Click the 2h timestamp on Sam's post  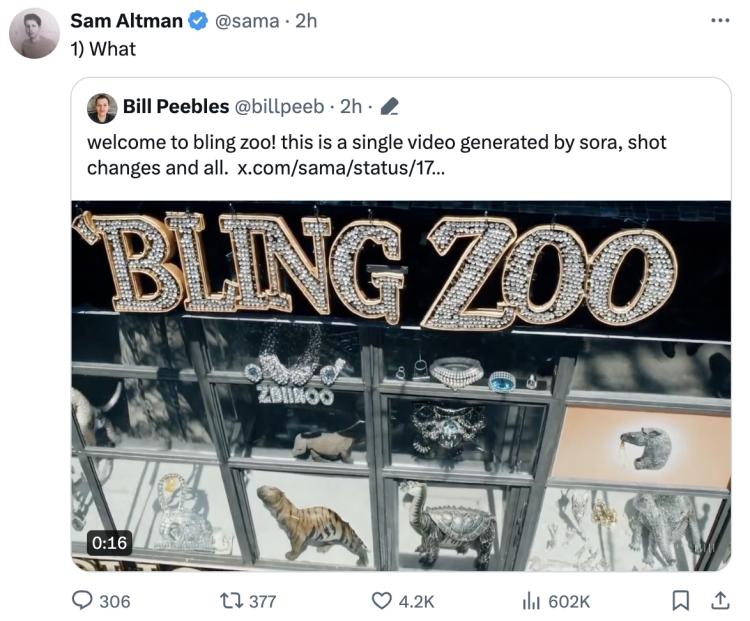[306, 21]
